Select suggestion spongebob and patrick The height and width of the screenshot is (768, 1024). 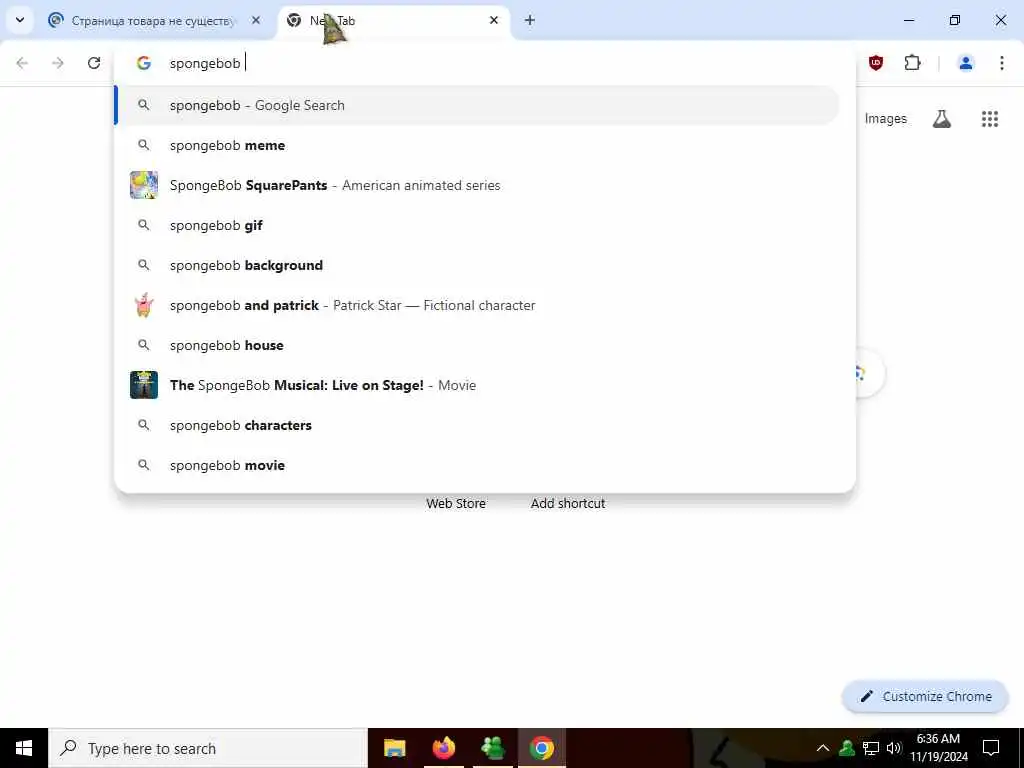(478, 305)
